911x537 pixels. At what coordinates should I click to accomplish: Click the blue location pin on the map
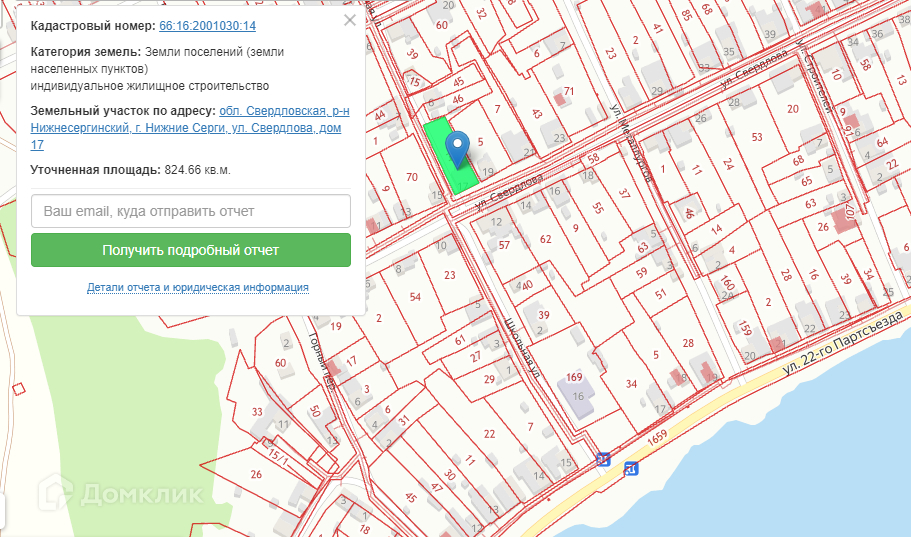457,149
